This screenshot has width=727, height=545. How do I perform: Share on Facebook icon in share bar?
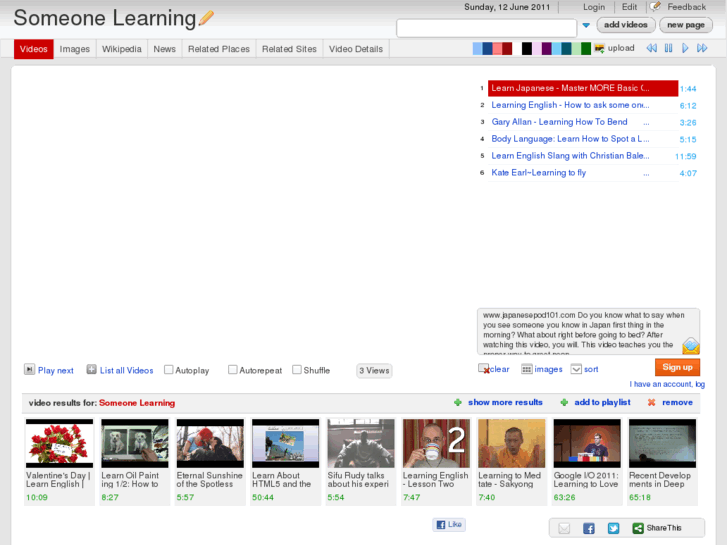pos(589,528)
